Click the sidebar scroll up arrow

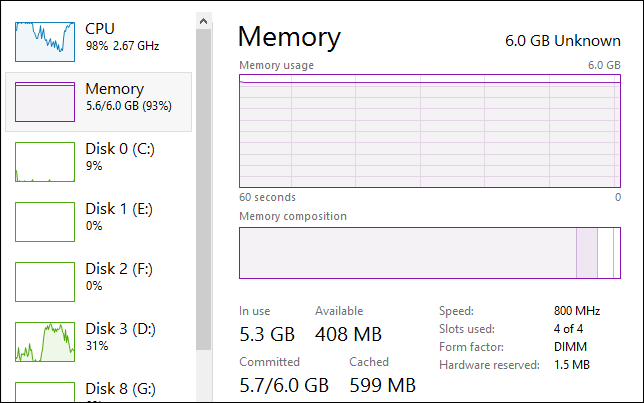pos(203,21)
